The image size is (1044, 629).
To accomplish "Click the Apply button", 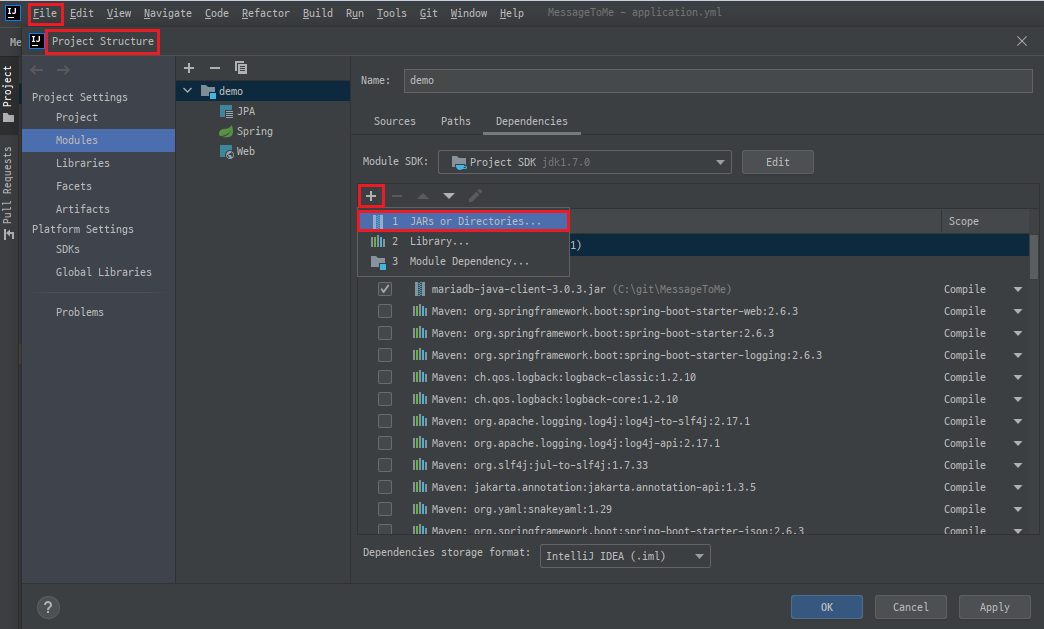I will [x=994, y=606].
